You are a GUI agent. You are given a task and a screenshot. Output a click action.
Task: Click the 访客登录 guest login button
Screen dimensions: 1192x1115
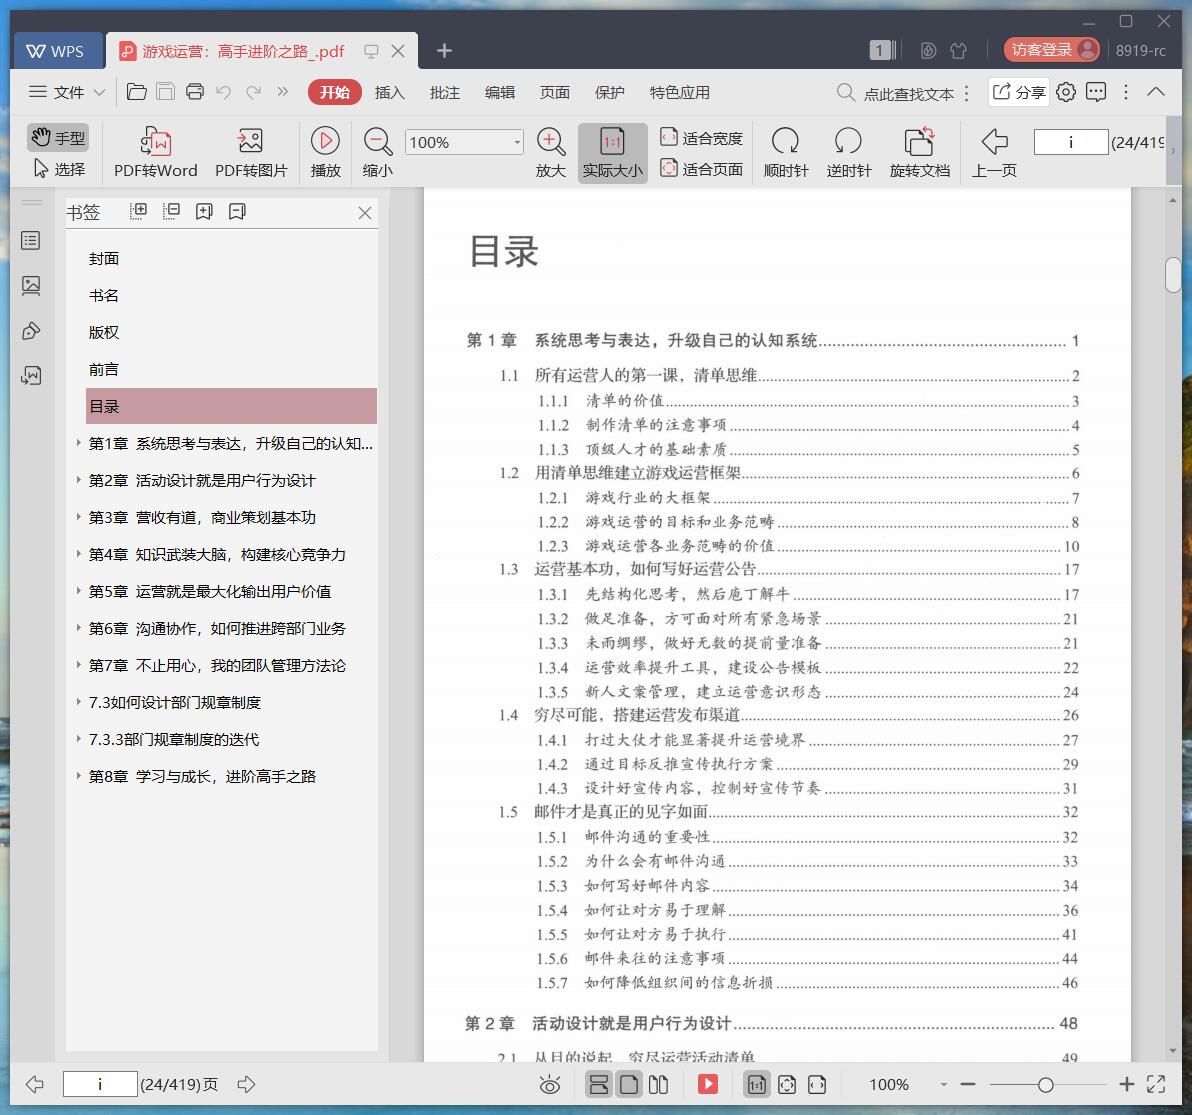coord(1051,49)
